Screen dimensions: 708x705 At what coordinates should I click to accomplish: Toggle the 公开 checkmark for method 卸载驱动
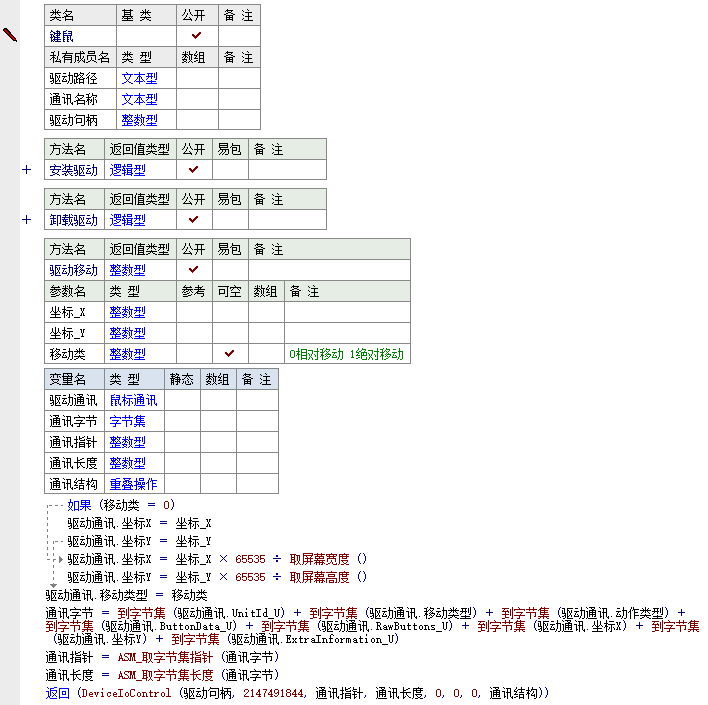point(193,220)
